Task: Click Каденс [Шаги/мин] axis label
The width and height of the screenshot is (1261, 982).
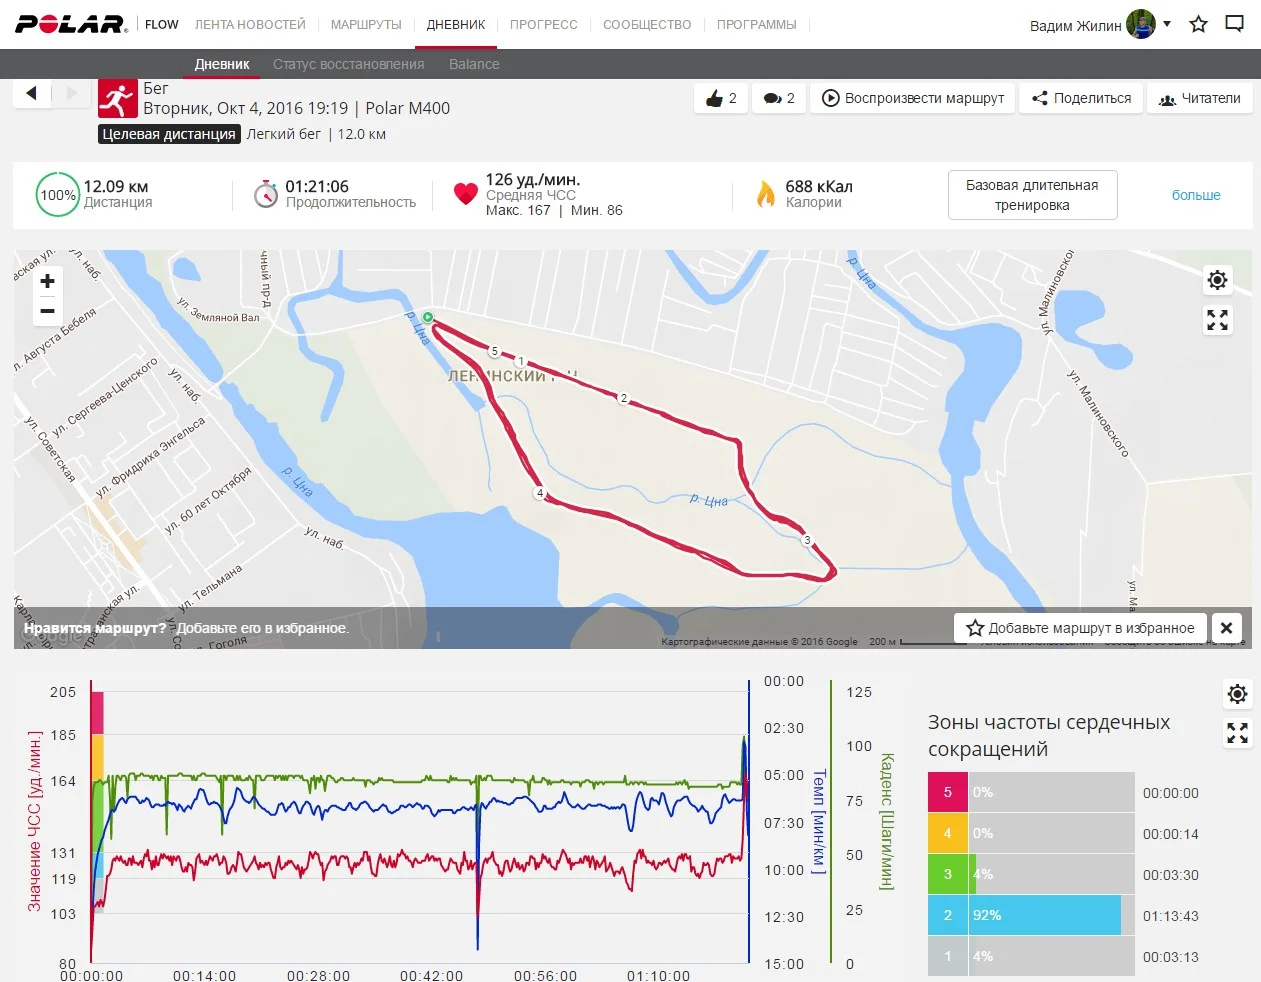Action: 886,822
